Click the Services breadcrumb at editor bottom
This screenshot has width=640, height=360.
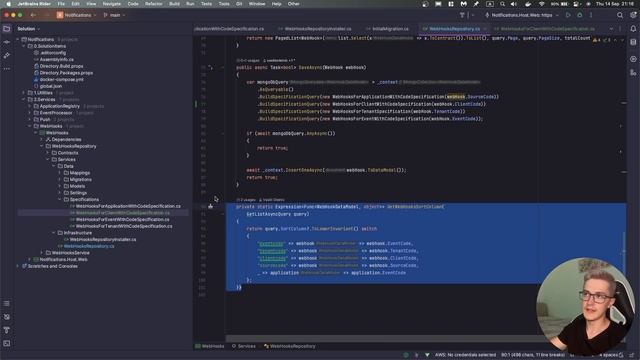tap(244, 346)
